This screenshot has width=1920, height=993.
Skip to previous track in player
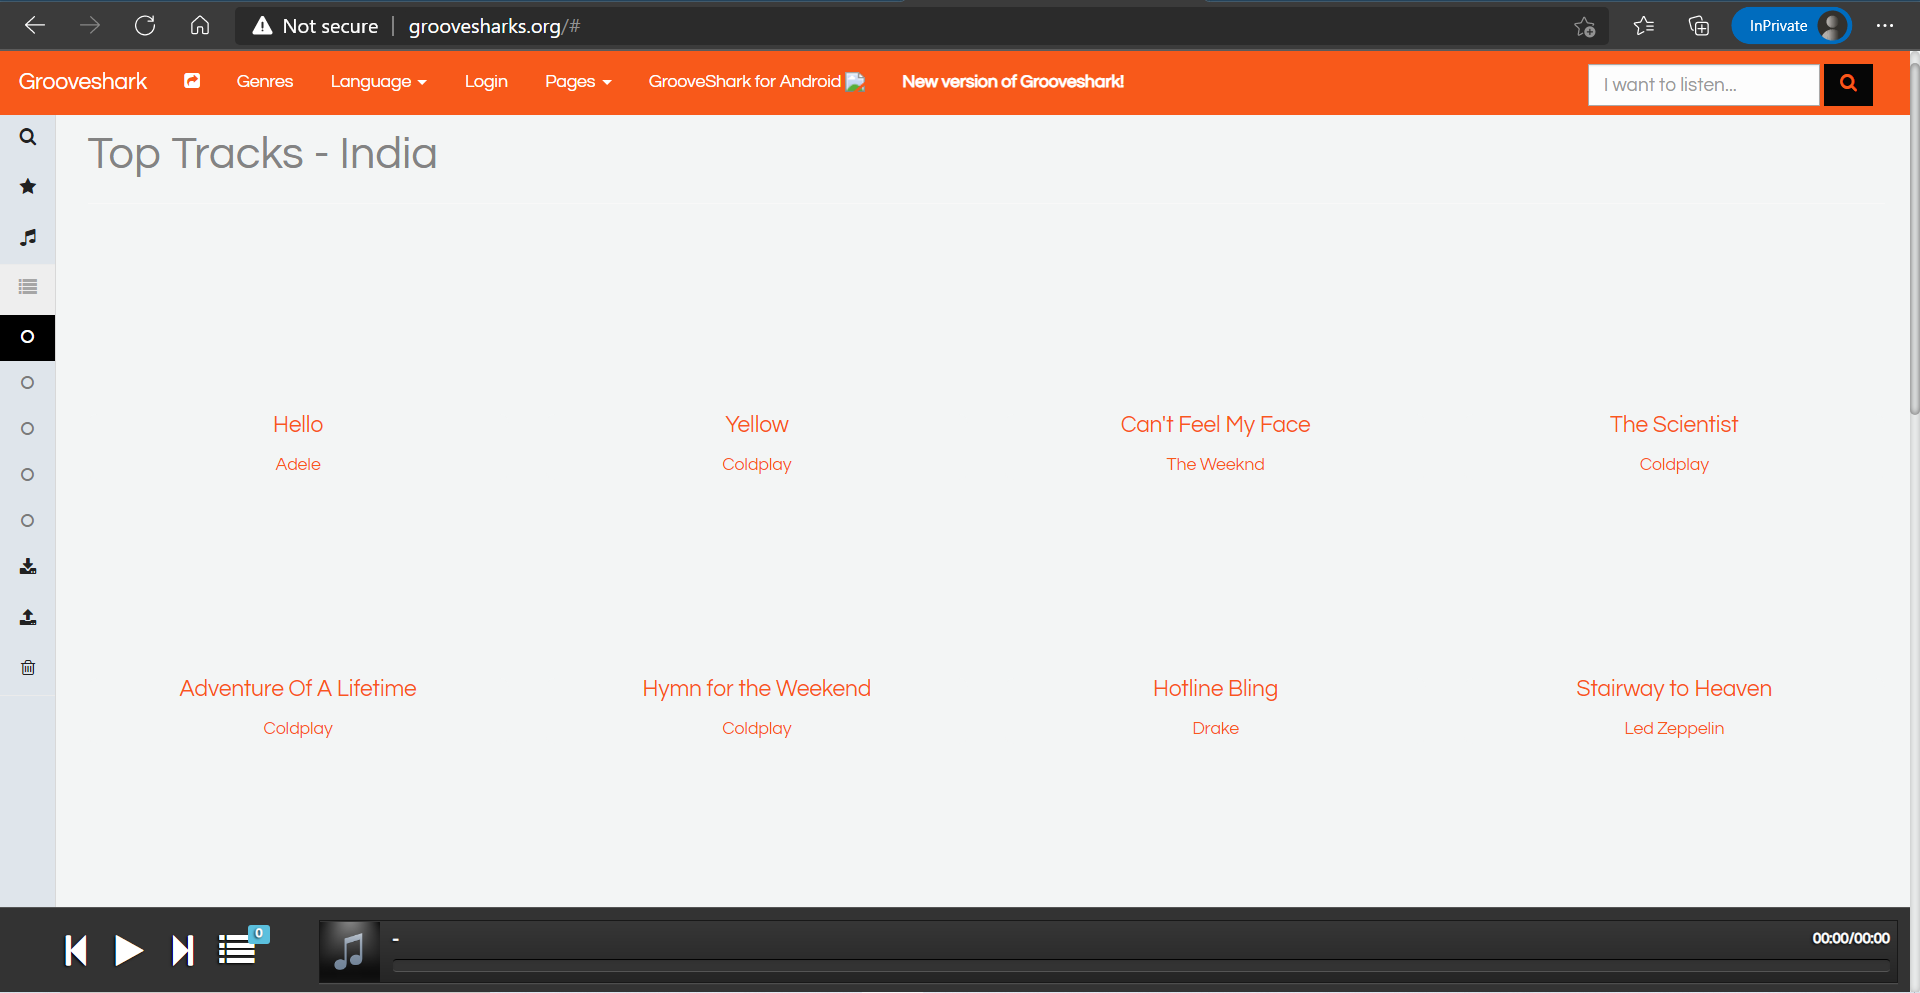[x=76, y=950]
